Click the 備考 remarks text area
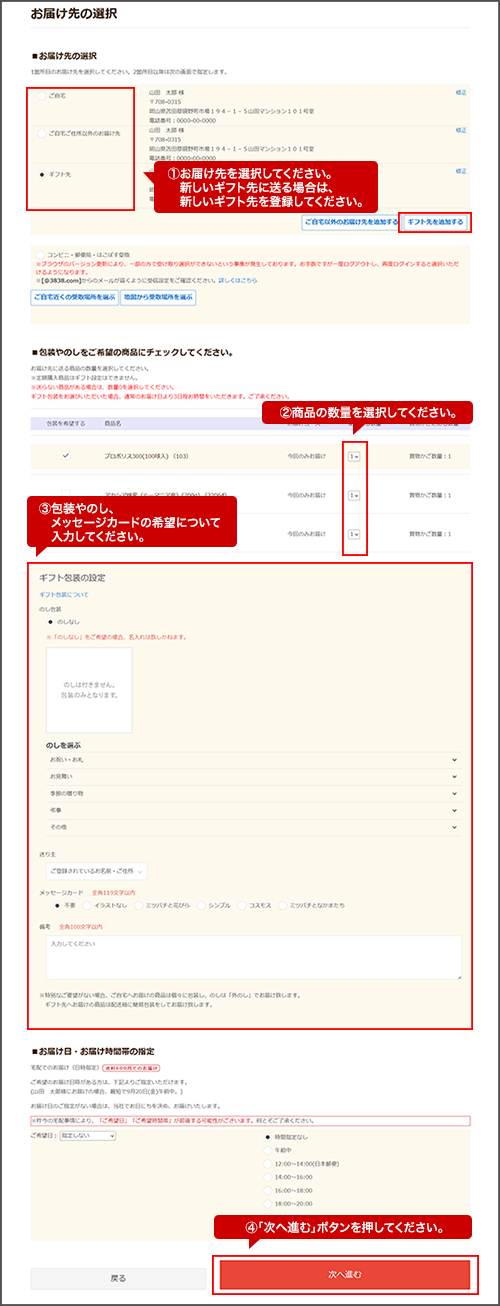 251,957
